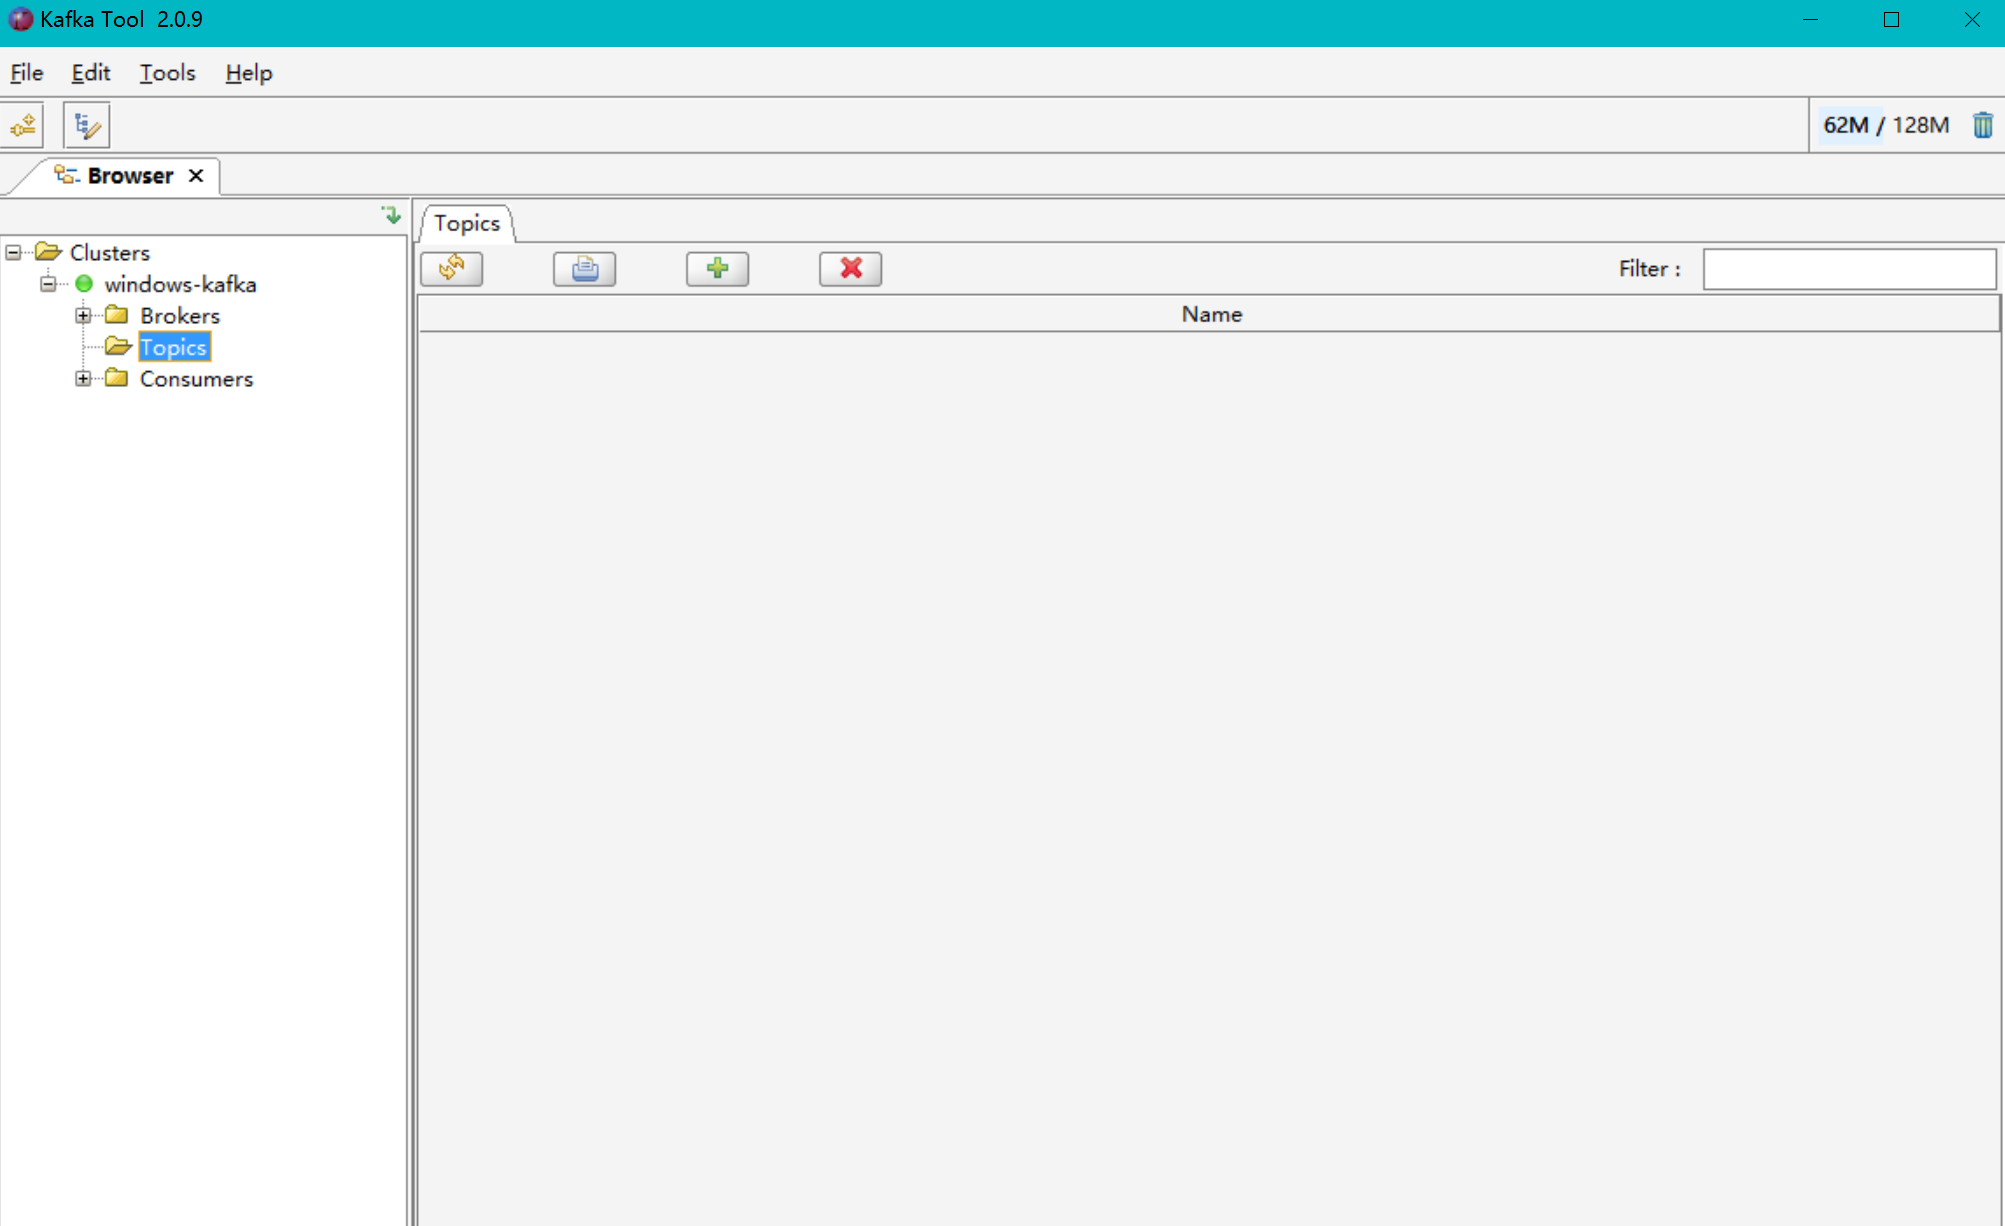Open the Help menu
Viewport: 2005px width, 1226px height.
(x=248, y=73)
